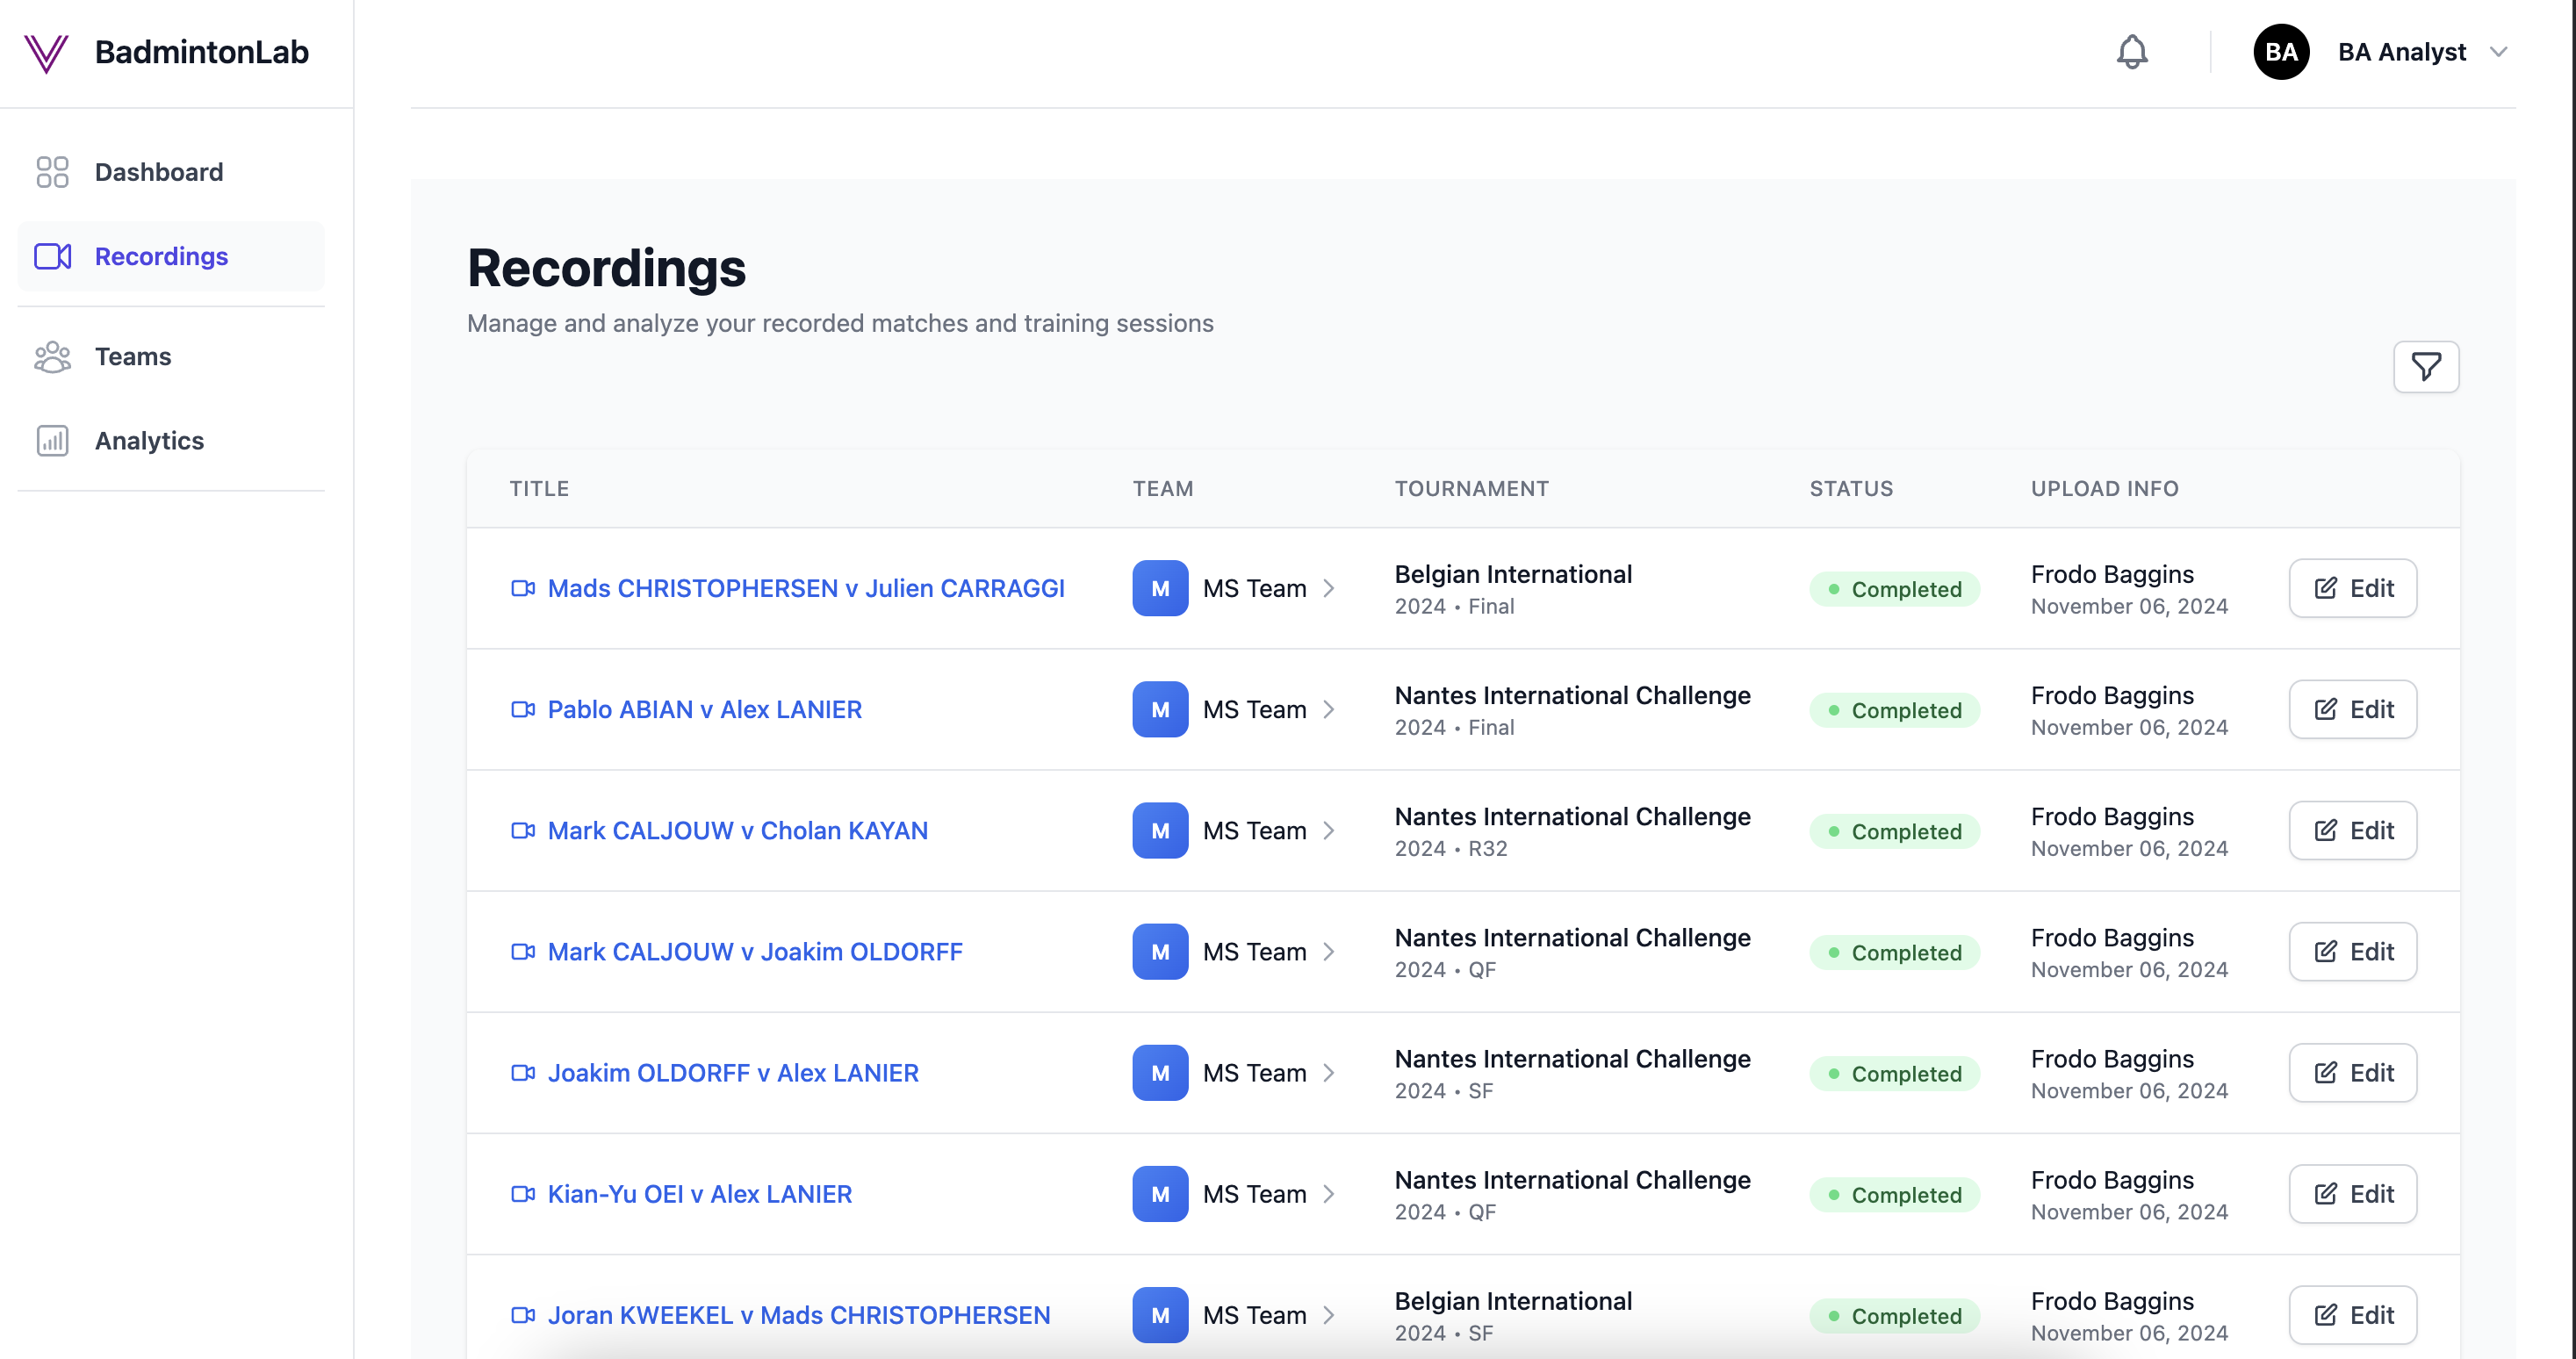The image size is (2576, 1359).
Task: Click video icon beside Pablo ABIAN recording
Action: tap(523, 709)
